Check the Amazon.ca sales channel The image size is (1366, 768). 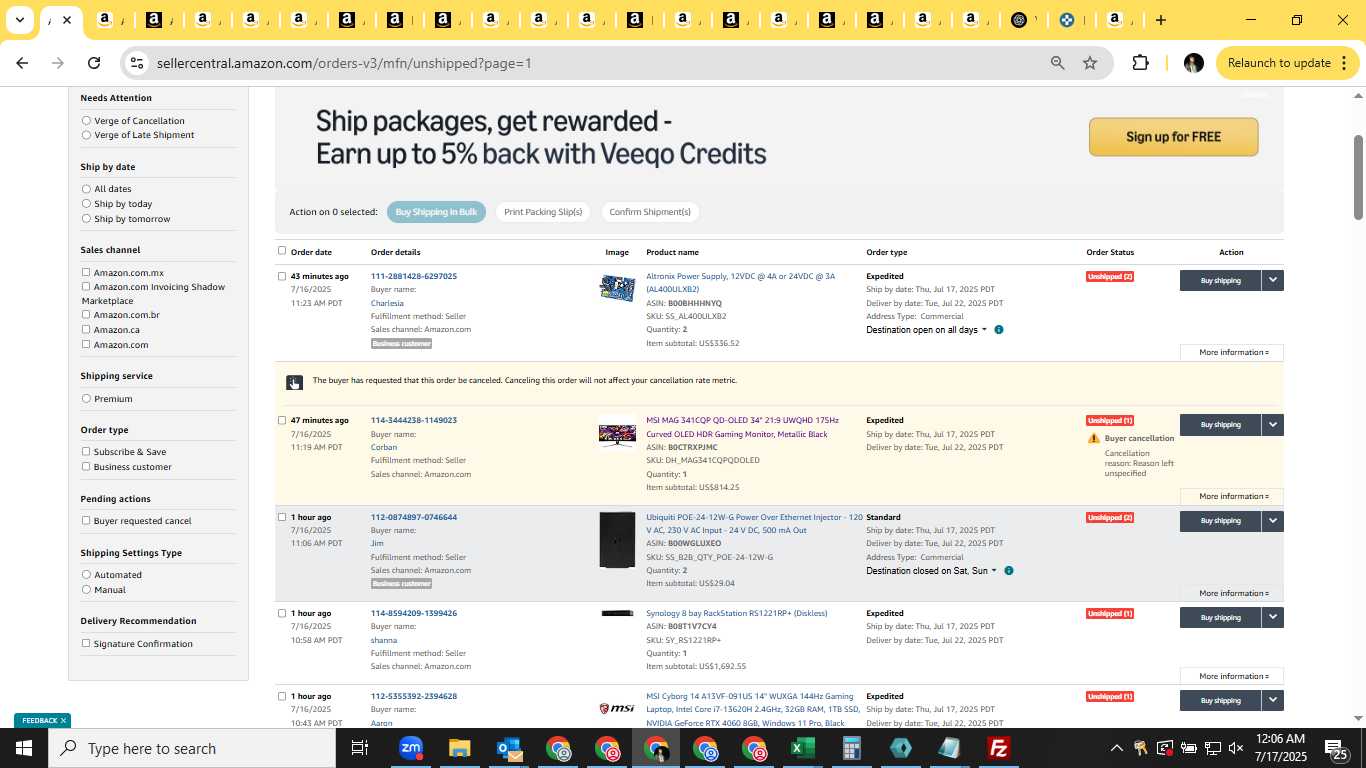pyautogui.click(x=86, y=329)
